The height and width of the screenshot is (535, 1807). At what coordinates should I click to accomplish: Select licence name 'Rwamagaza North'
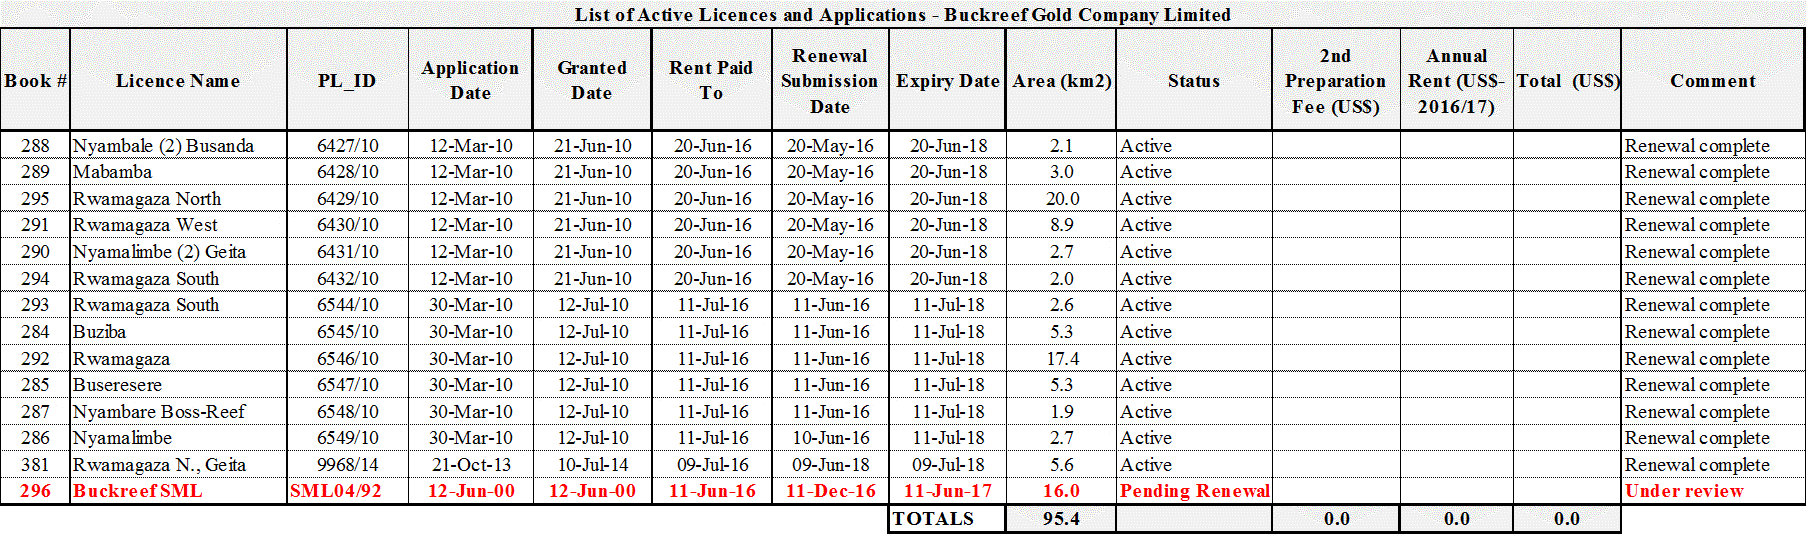tap(147, 199)
